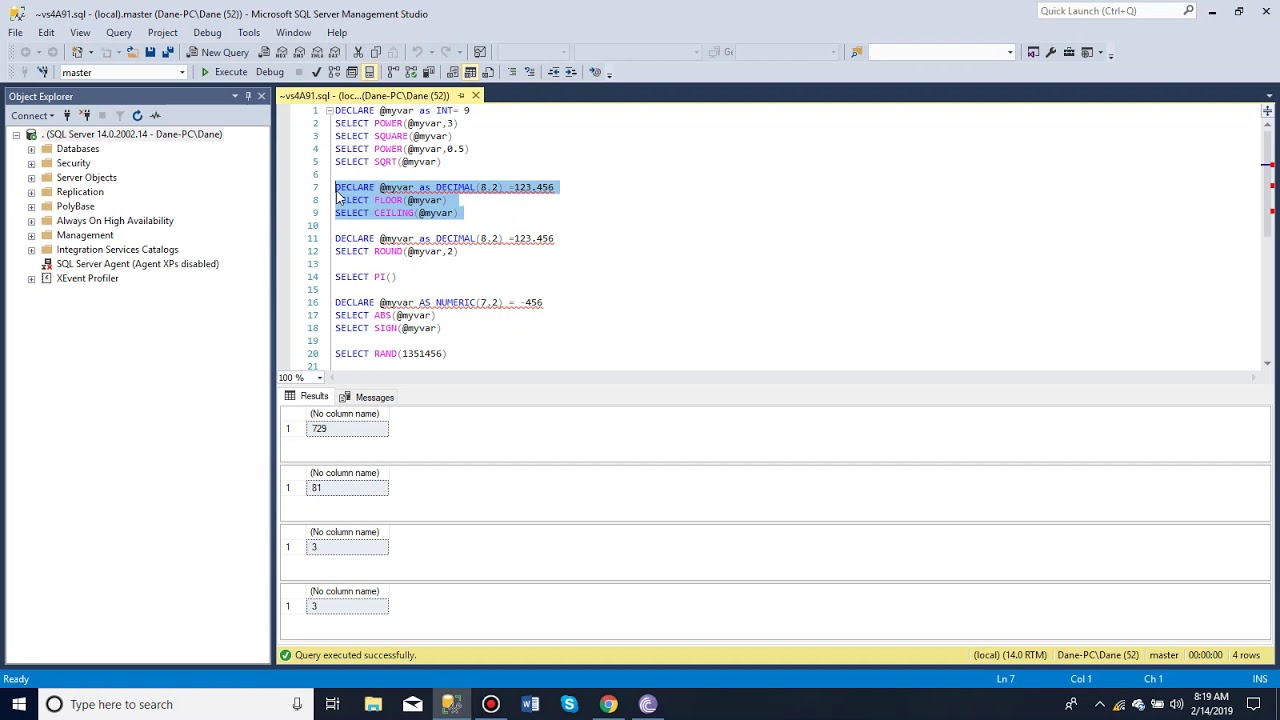Screen dimensions: 1280x720
Task: Toggle auto-hide pin on Object Explorer panel
Action: coord(248,96)
